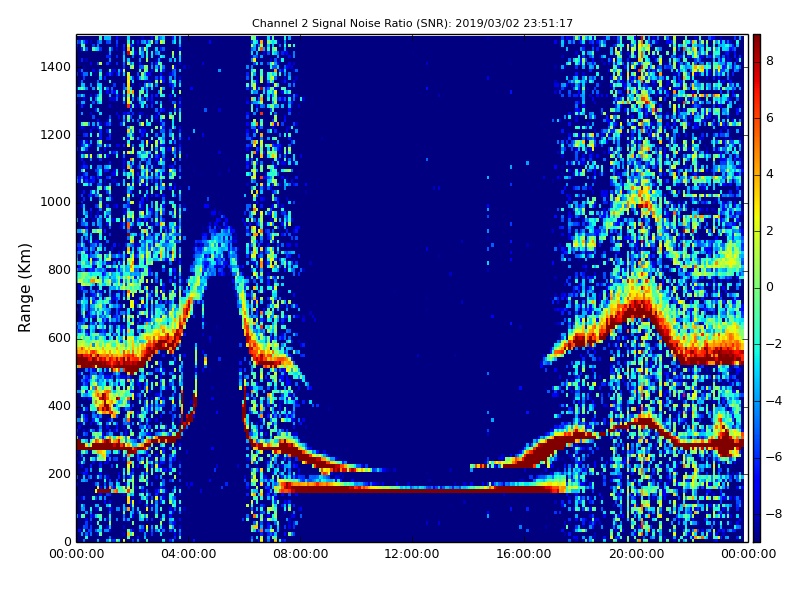Click the x-axis label 12:00:00
Screen dimensions: 800x600
(x=412, y=554)
